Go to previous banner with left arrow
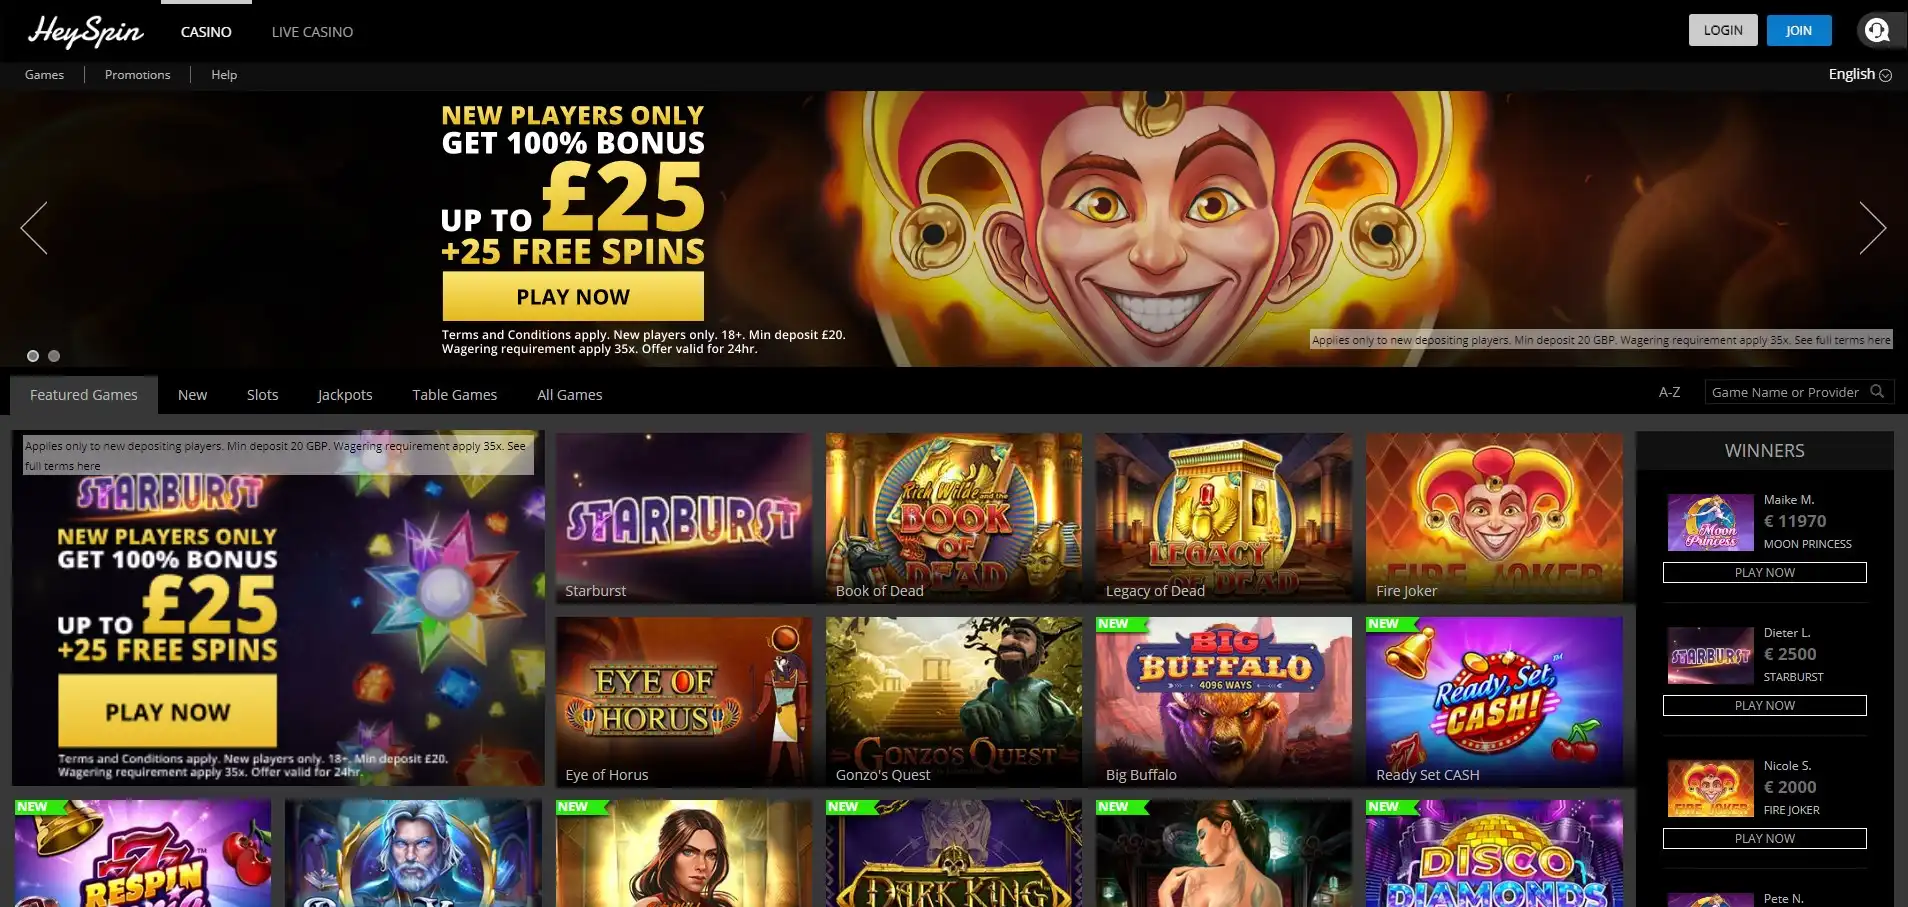 (34, 228)
